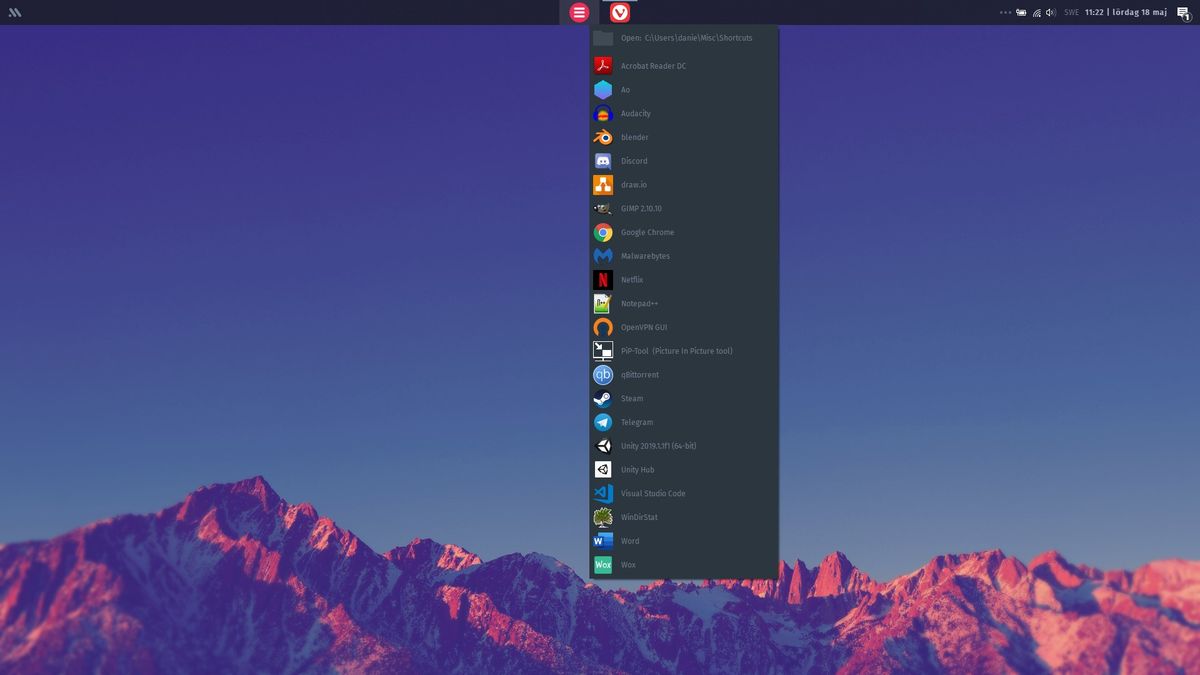
Task: Launch the Wox search tool
Action: pos(628,564)
